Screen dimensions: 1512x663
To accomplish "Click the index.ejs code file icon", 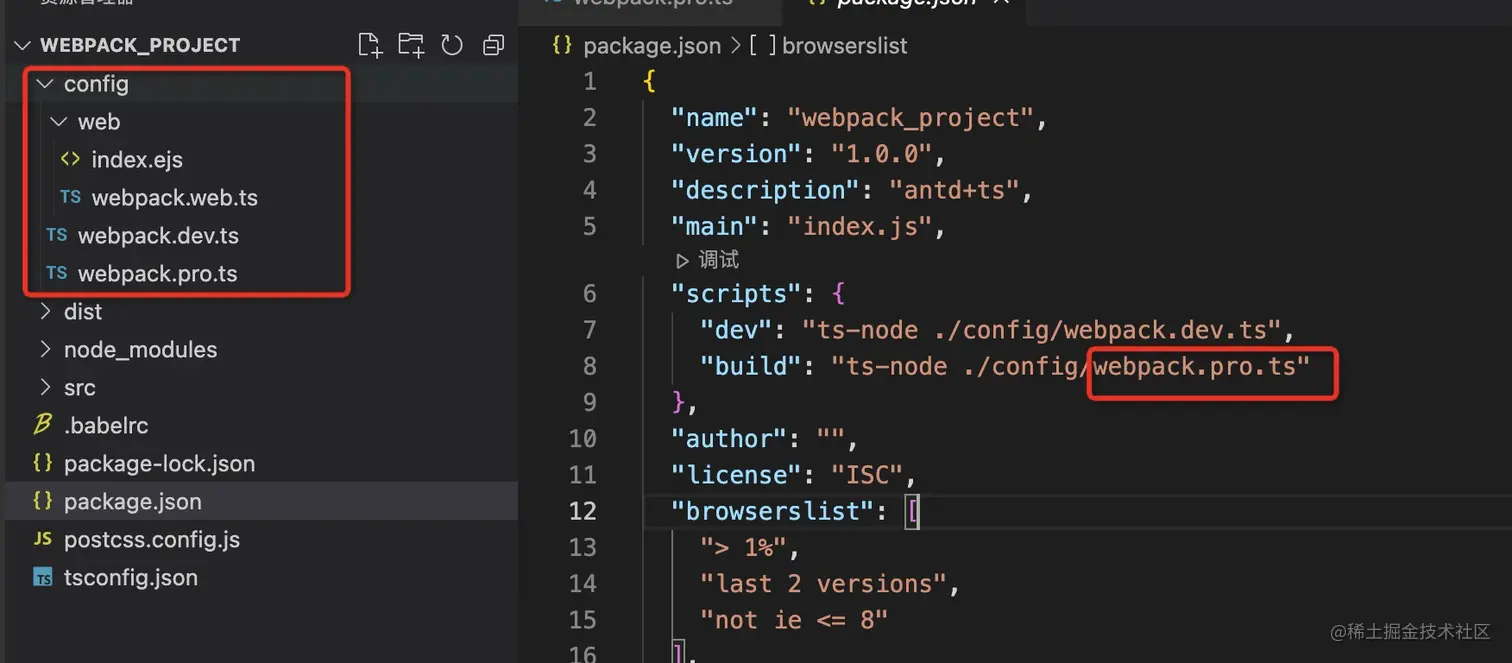I will (x=70, y=159).
